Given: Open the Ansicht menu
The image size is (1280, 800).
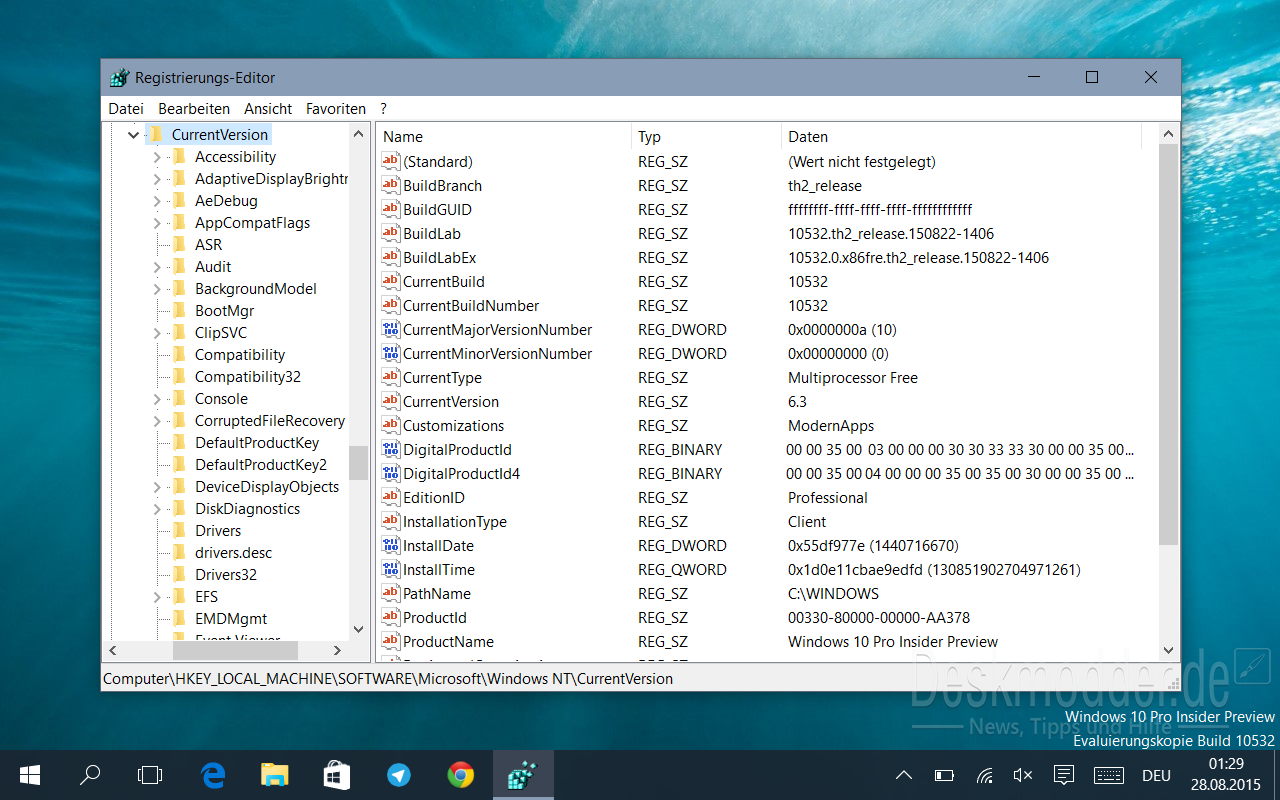Looking at the screenshot, I should coord(268,108).
